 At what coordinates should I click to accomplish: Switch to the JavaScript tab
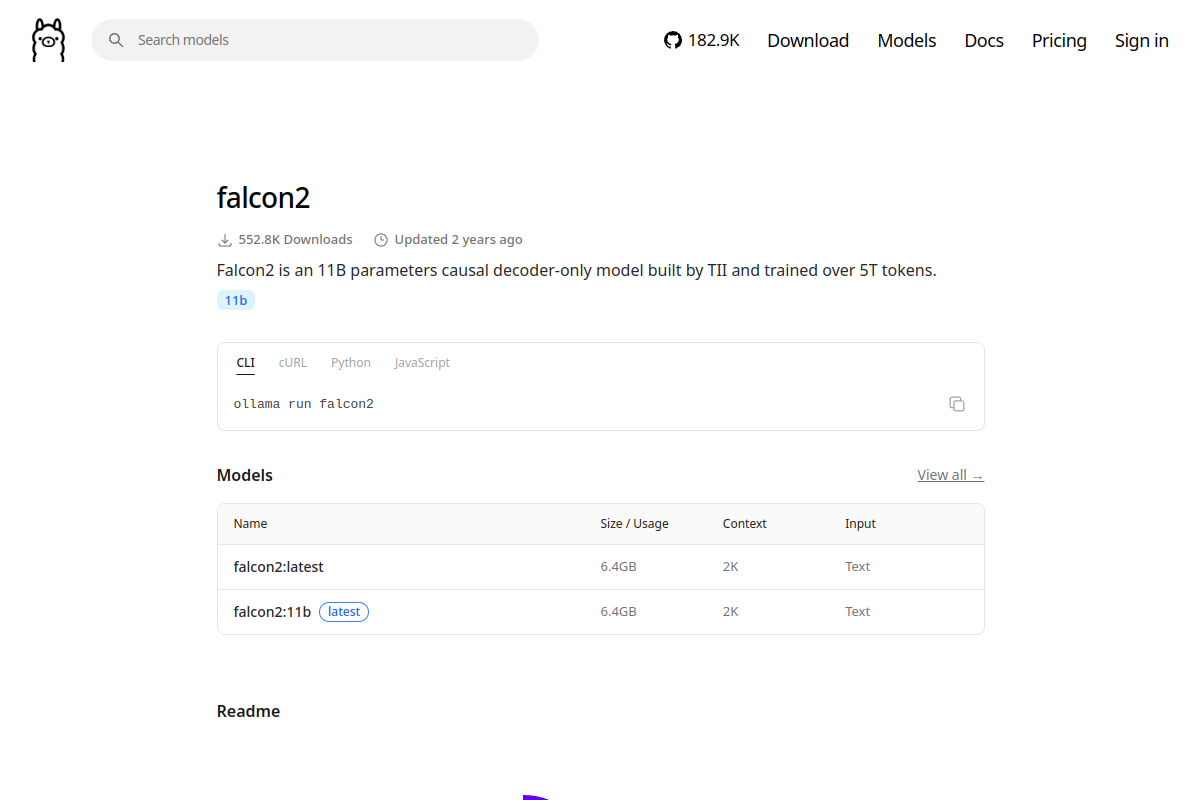click(x=422, y=363)
